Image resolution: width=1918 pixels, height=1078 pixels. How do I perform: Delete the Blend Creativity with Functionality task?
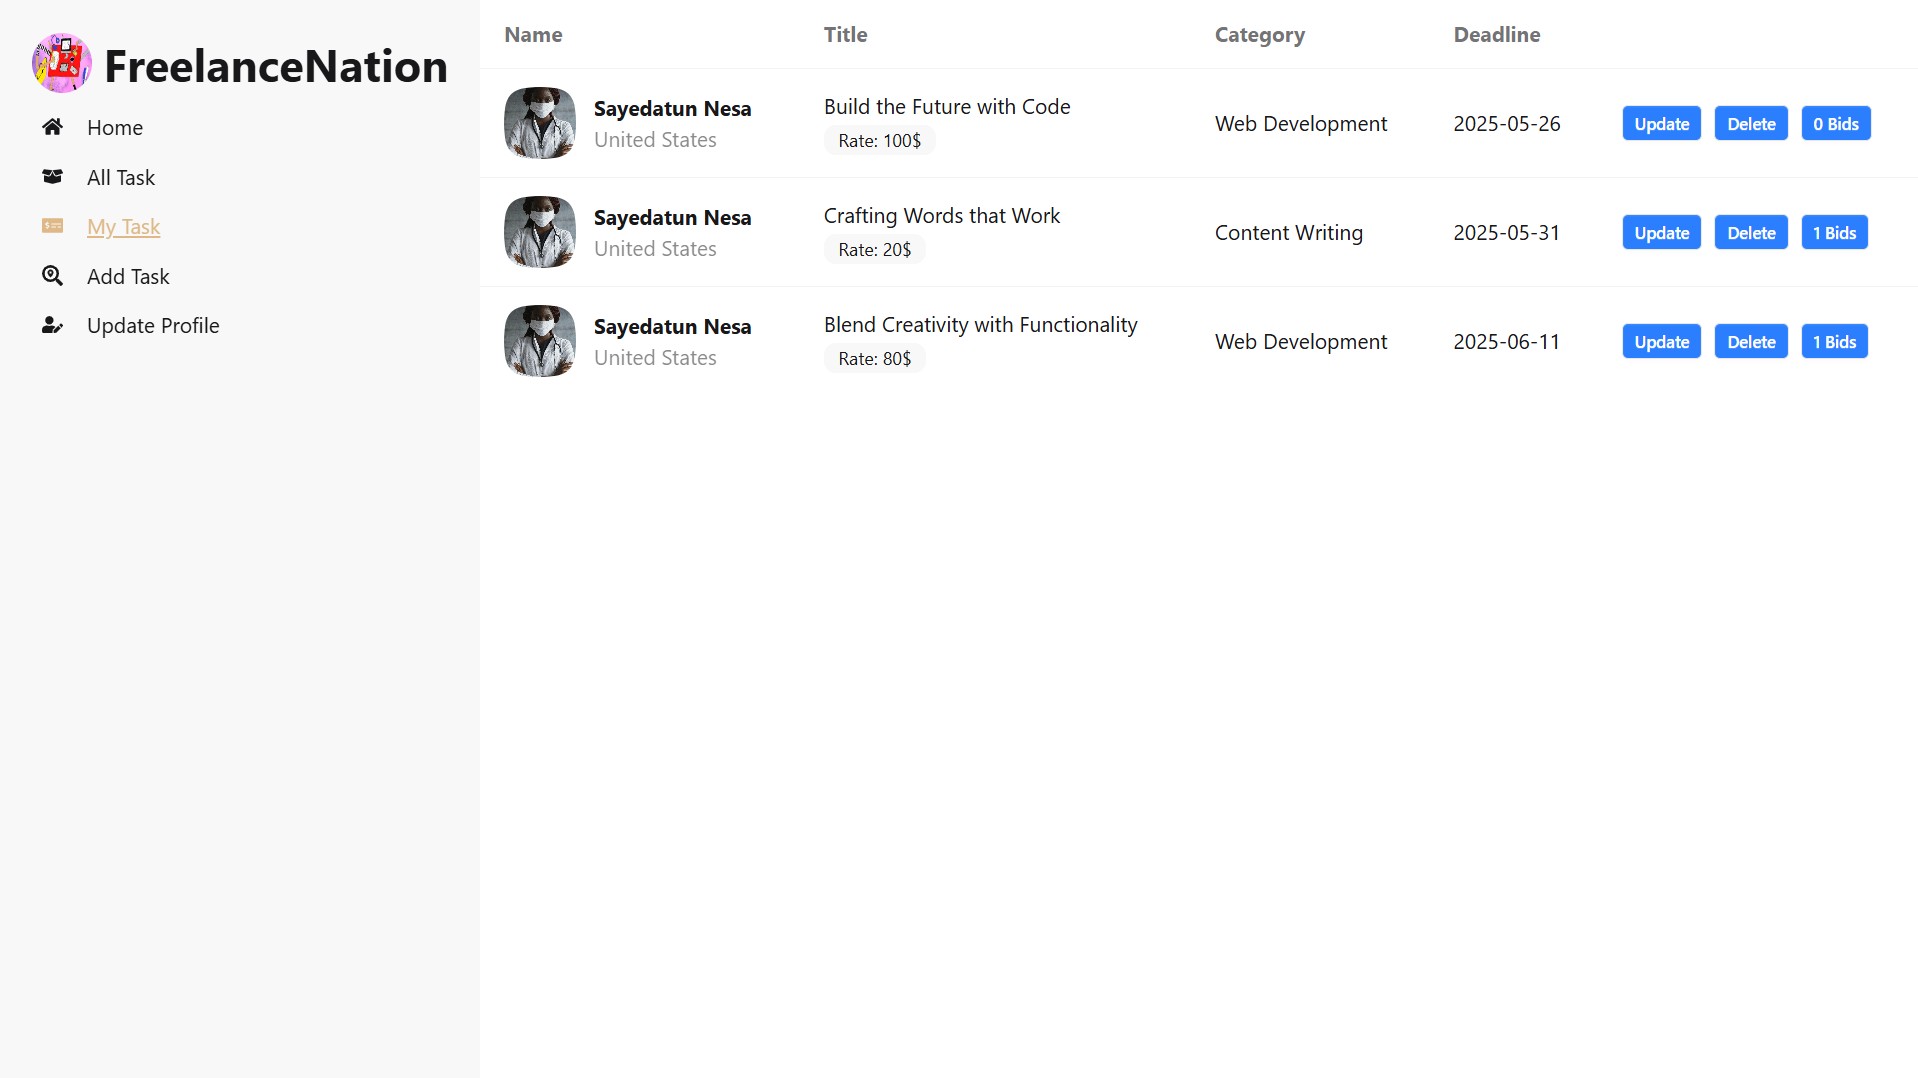tap(1751, 342)
